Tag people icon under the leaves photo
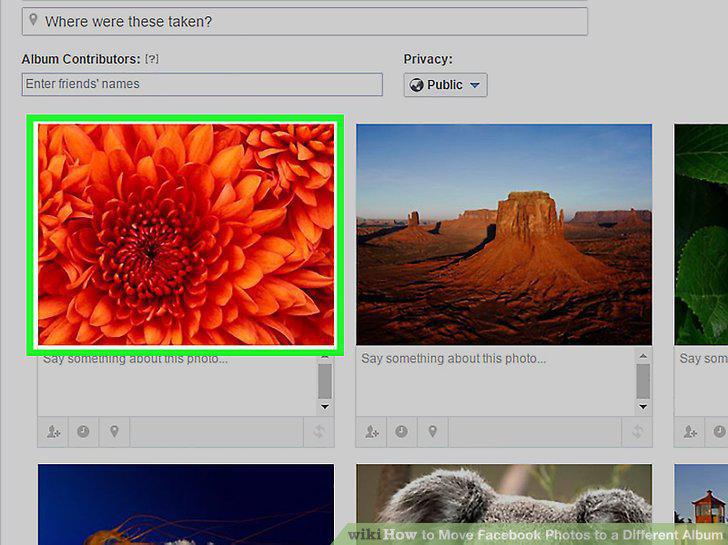 [689, 432]
